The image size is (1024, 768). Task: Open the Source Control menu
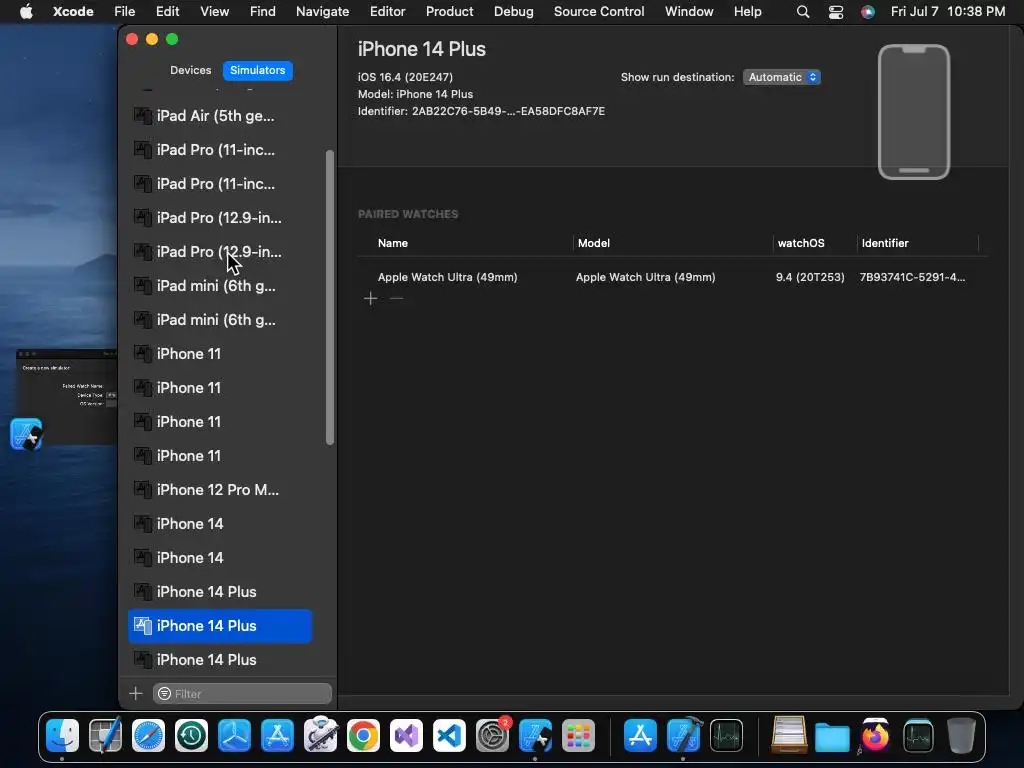click(x=599, y=11)
